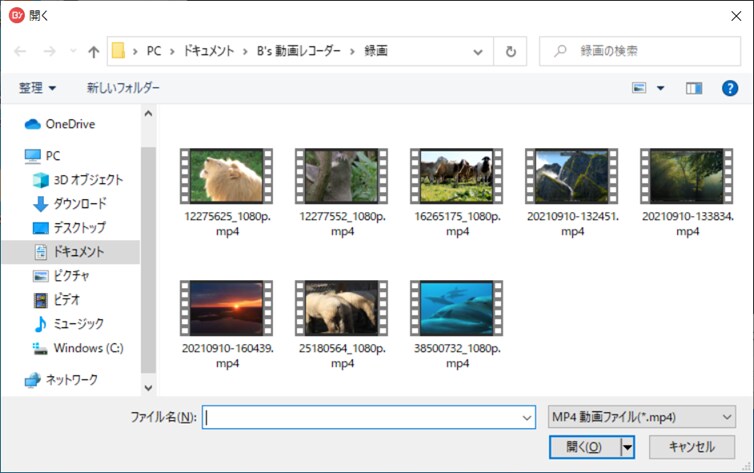Image resolution: width=754 pixels, height=473 pixels.
Task: Refresh the folder with the reload icon
Action: coord(511,51)
